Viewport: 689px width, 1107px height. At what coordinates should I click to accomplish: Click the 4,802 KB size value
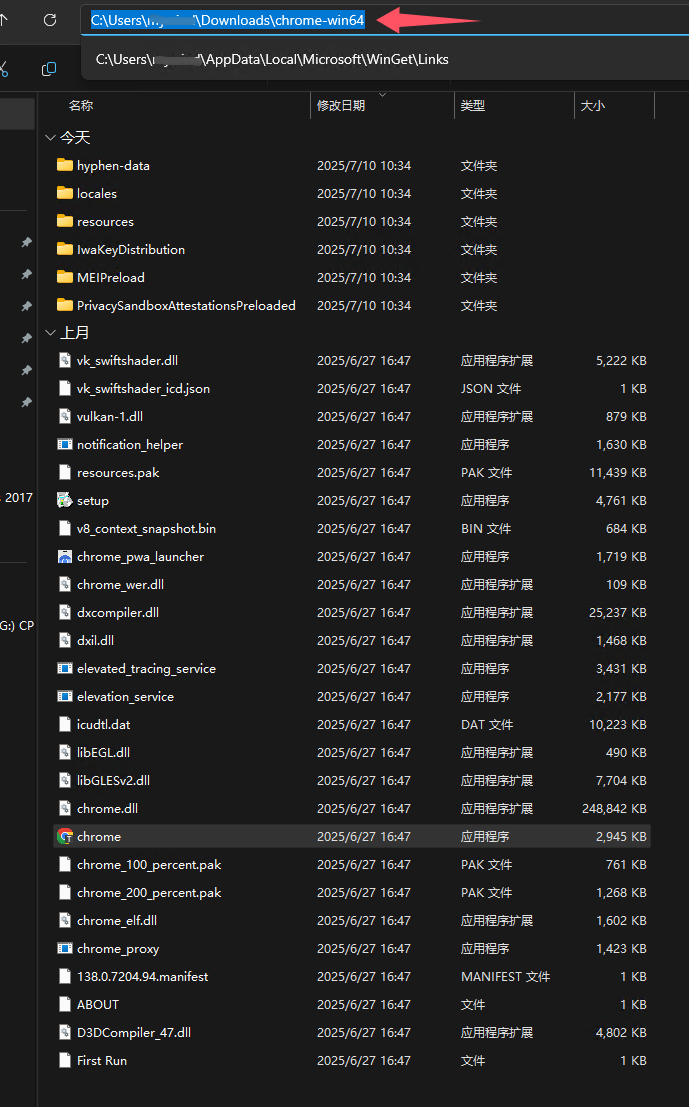[621, 1033]
